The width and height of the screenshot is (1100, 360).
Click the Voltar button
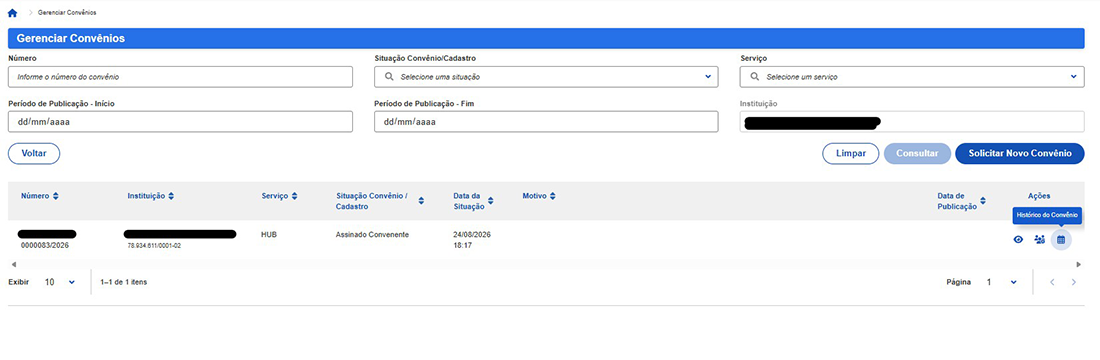click(x=34, y=154)
